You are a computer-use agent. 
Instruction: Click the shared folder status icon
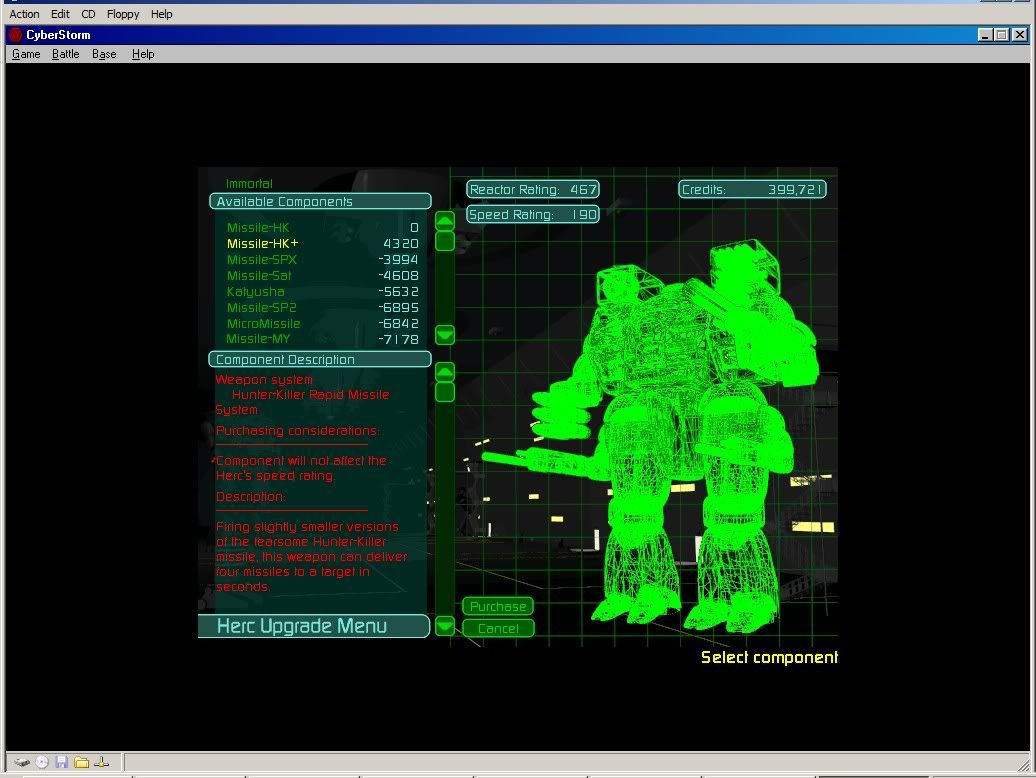click(x=82, y=762)
